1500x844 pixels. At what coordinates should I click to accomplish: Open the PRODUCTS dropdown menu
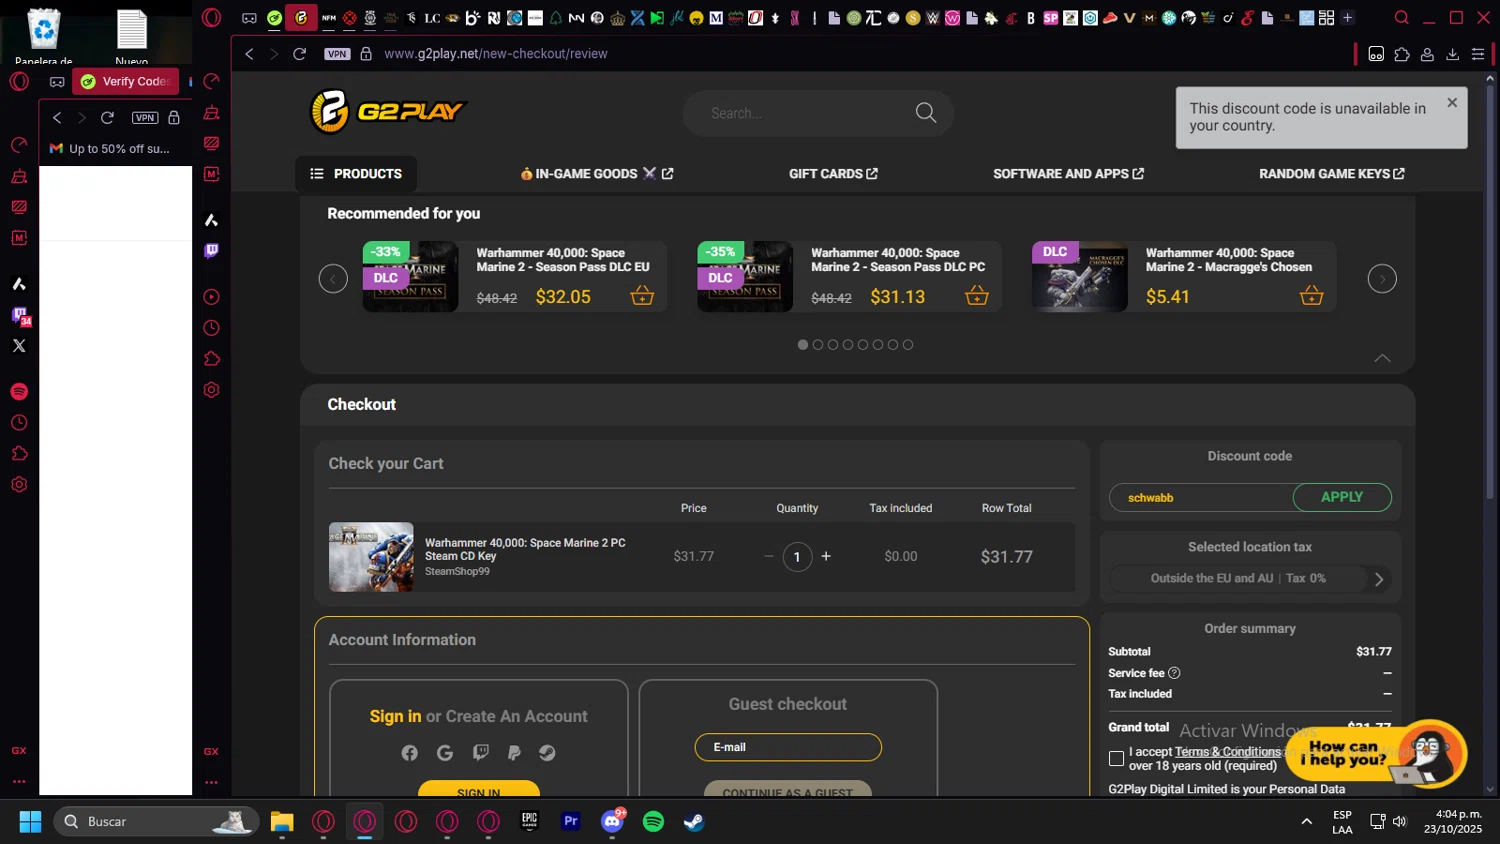coord(356,174)
